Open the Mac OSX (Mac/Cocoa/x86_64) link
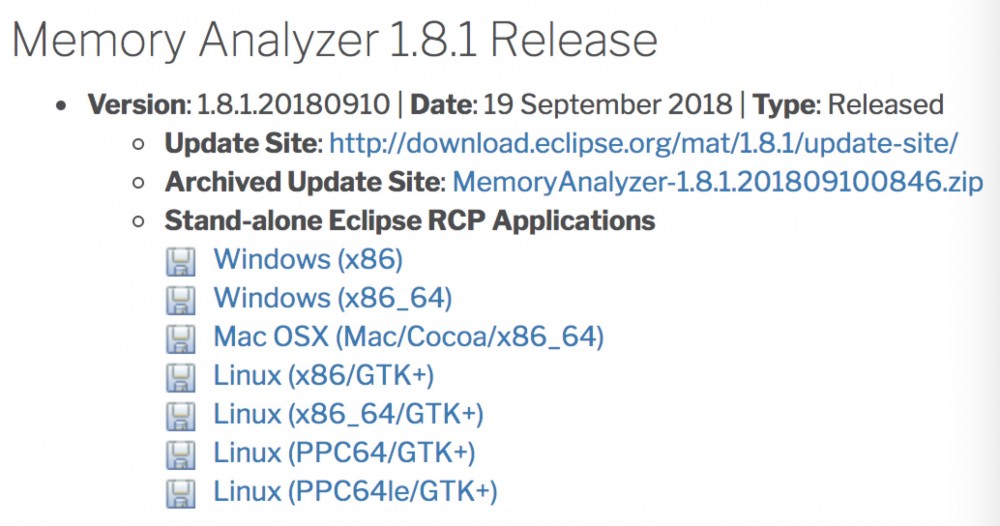 (408, 337)
